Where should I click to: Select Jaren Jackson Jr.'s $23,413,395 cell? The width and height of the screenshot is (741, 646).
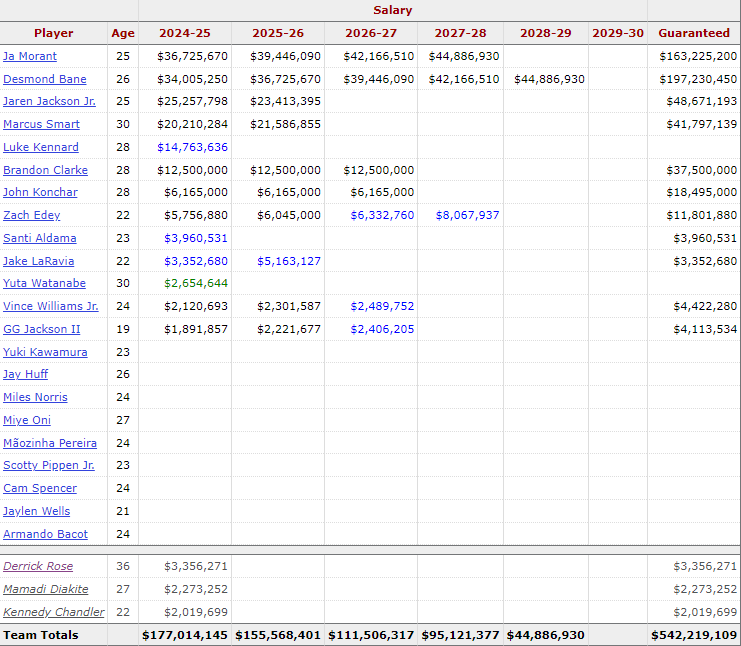(x=285, y=101)
